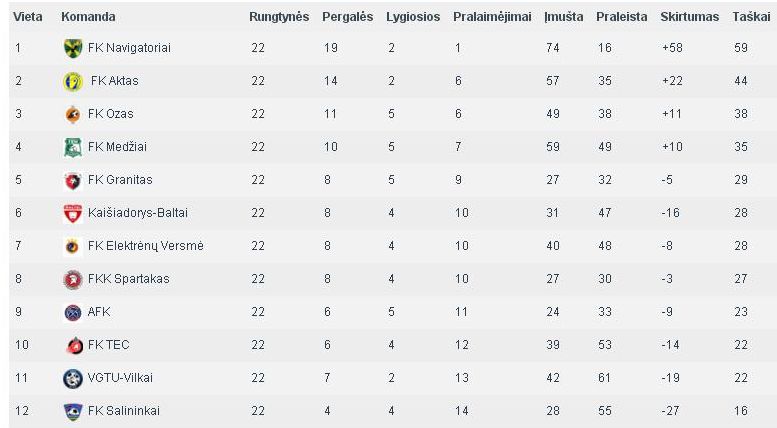
Task: Click the FK Aktas crest icon
Action: click(73, 81)
